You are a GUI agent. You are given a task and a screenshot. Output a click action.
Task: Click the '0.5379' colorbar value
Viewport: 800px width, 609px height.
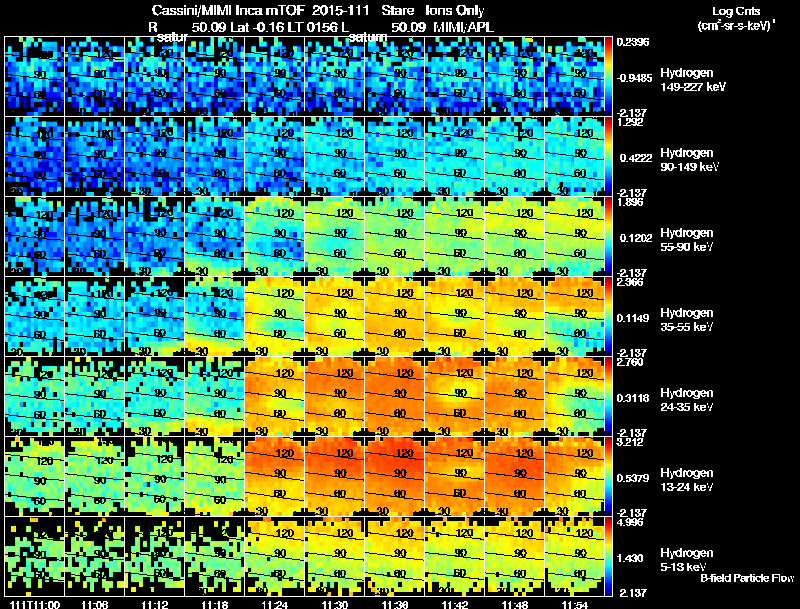633,478
